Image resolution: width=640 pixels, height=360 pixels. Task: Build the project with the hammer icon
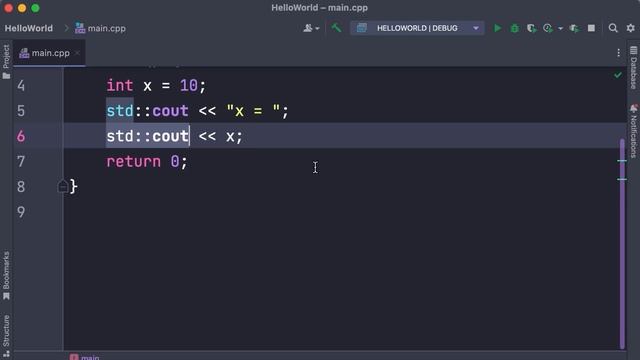coord(336,28)
